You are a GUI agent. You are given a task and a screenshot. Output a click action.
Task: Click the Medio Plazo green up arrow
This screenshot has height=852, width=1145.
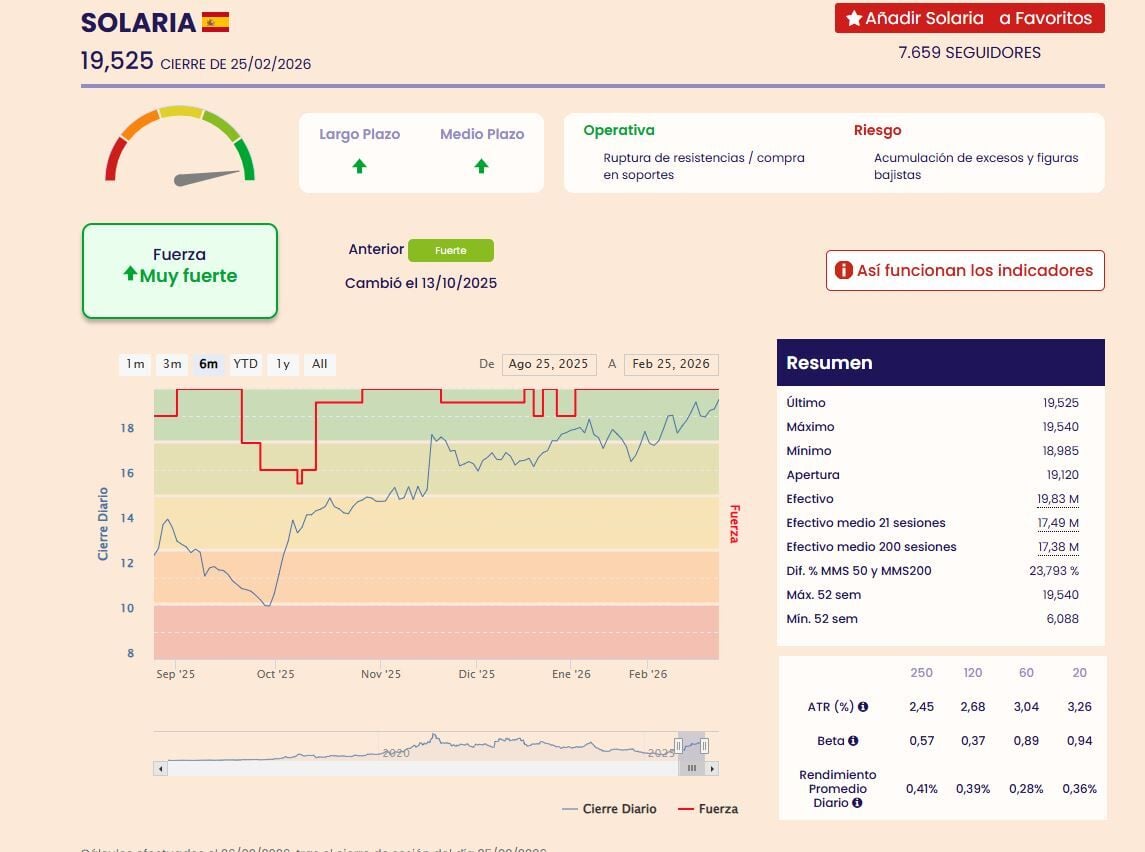(481, 166)
